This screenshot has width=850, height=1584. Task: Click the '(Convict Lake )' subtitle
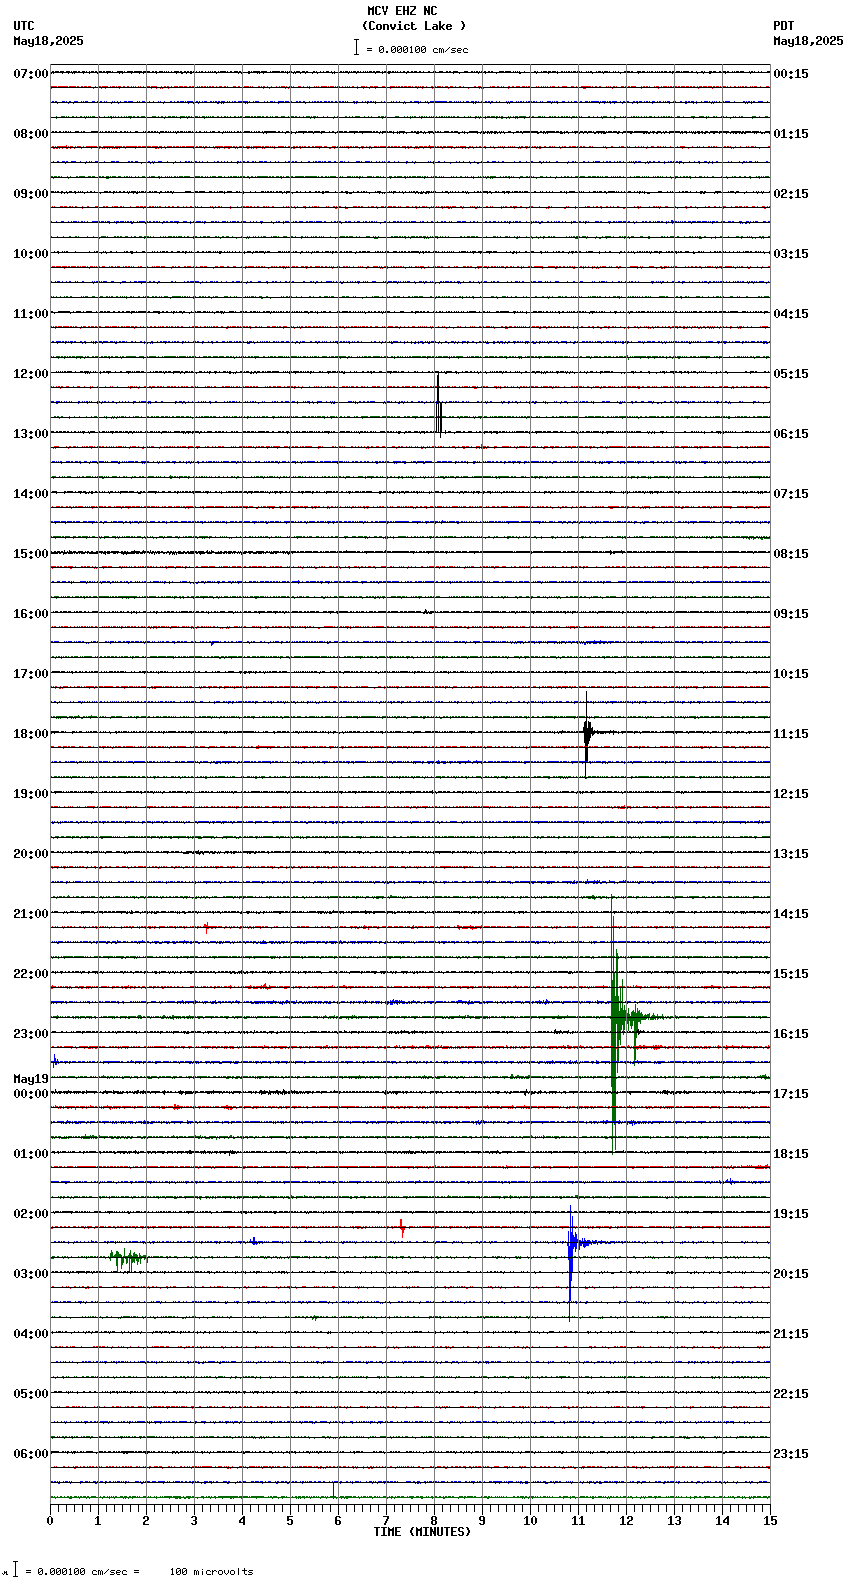pos(414,26)
